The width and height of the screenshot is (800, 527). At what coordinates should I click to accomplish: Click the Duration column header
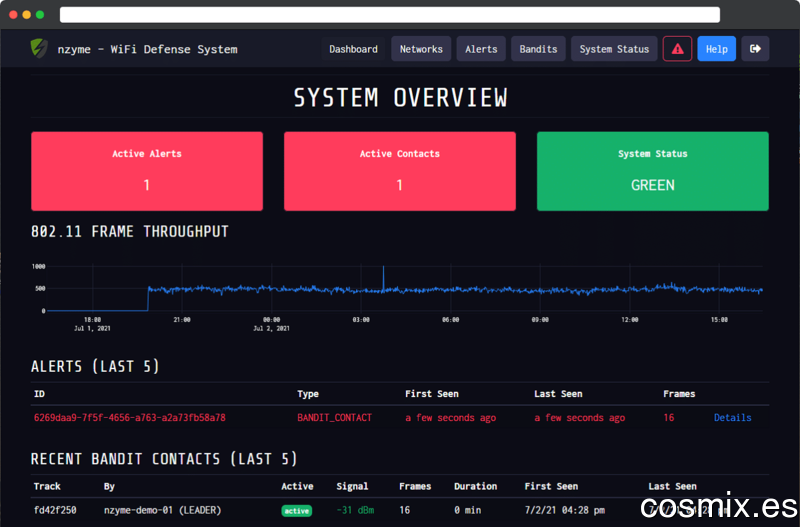[x=475, y=486]
